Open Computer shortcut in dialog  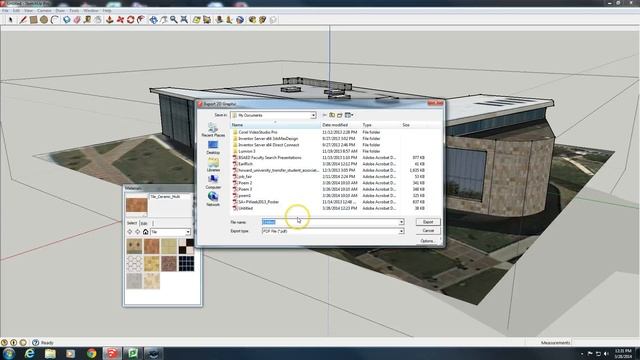point(213,182)
